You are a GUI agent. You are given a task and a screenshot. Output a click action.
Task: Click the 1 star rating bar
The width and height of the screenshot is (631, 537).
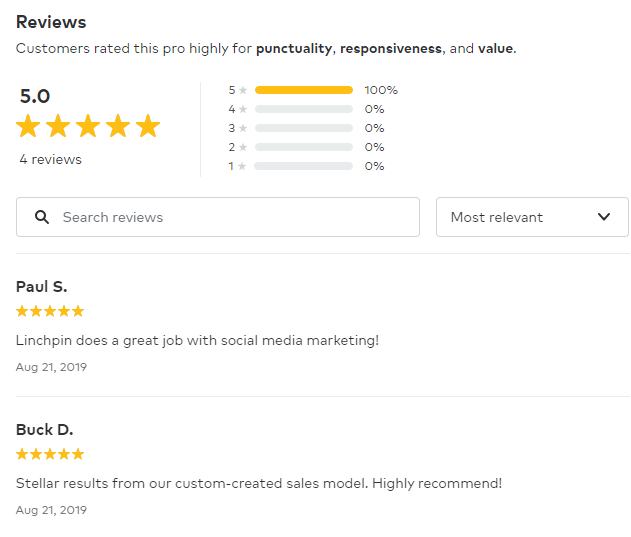coord(304,166)
